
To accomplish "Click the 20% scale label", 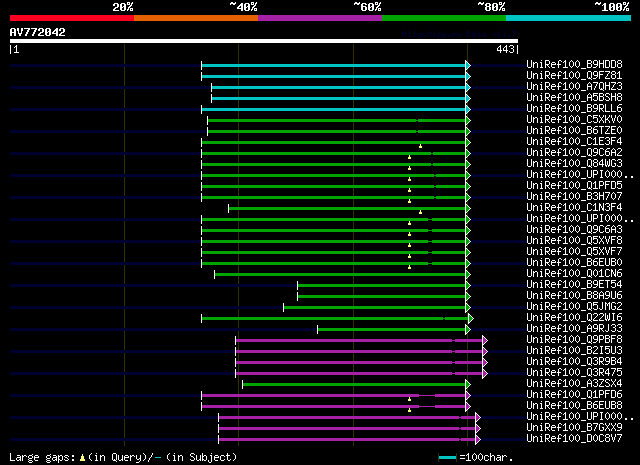I will pyautogui.click(x=123, y=7).
